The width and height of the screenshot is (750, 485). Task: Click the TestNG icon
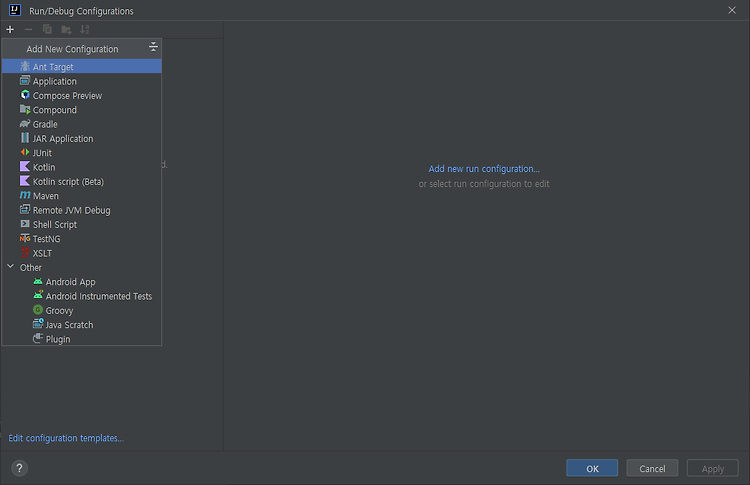point(25,238)
